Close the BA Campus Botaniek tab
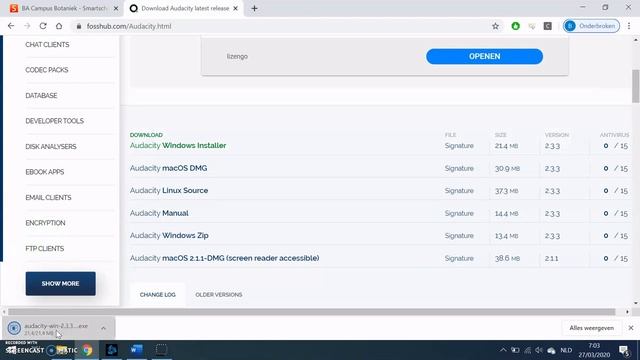Image resolution: width=640 pixels, height=360 pixels. 116,8
